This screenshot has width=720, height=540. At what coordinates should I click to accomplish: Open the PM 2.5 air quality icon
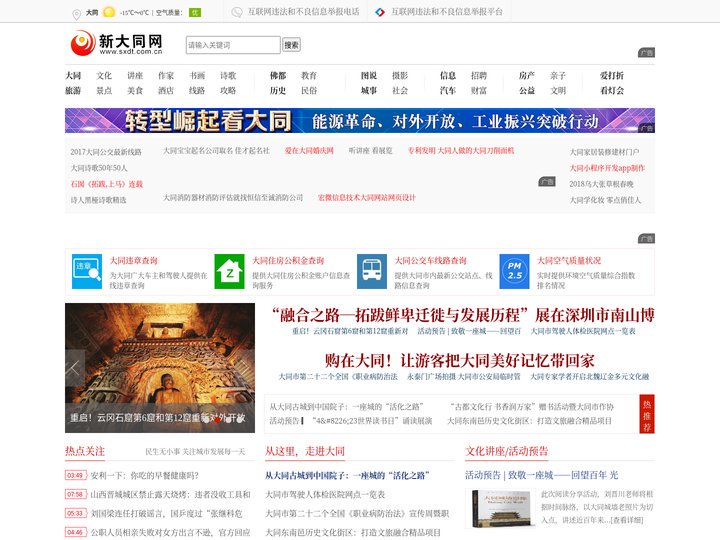pyautogui.click(x=514, y=271)
